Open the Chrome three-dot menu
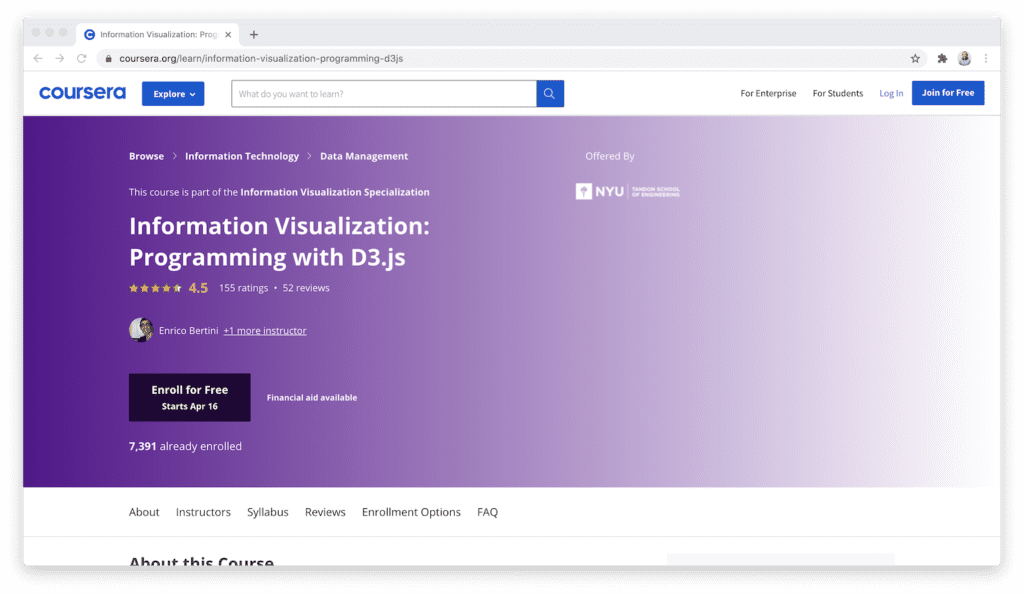Screen dimensions: 1024x594 pyautogui.click(x=985, y=59)
